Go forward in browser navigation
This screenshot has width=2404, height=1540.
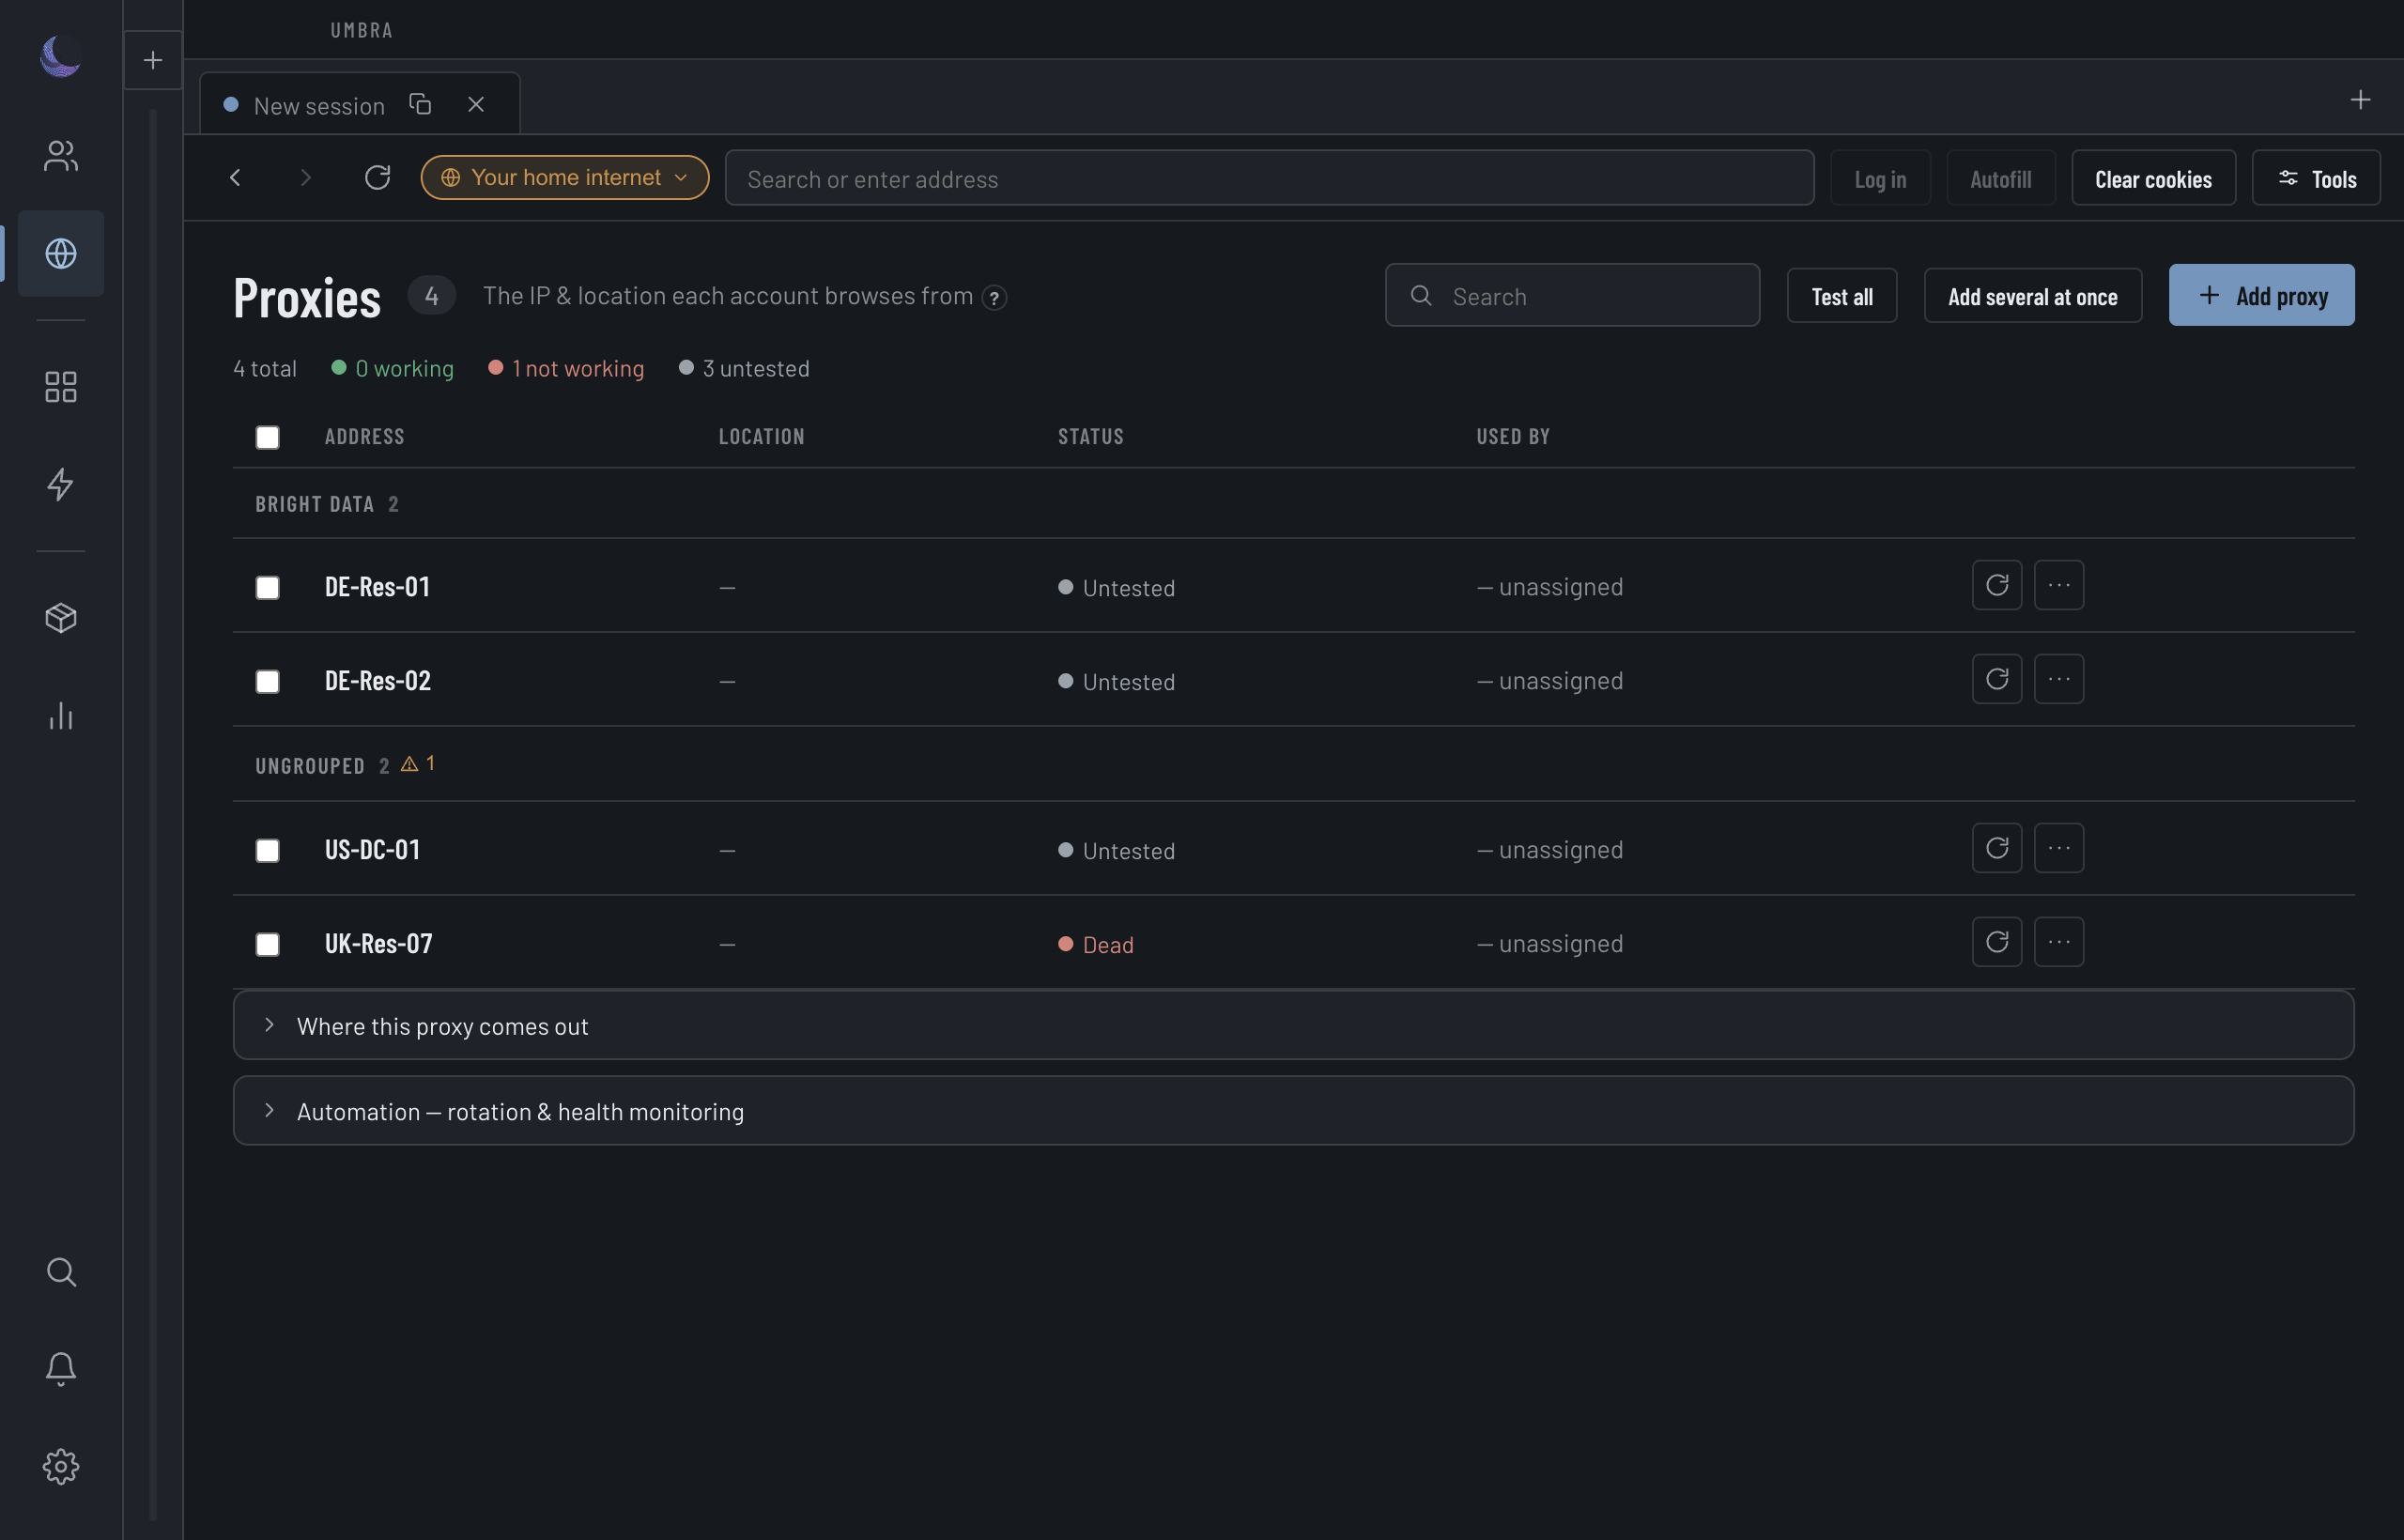pyautogui.click(x=305, y=177)
